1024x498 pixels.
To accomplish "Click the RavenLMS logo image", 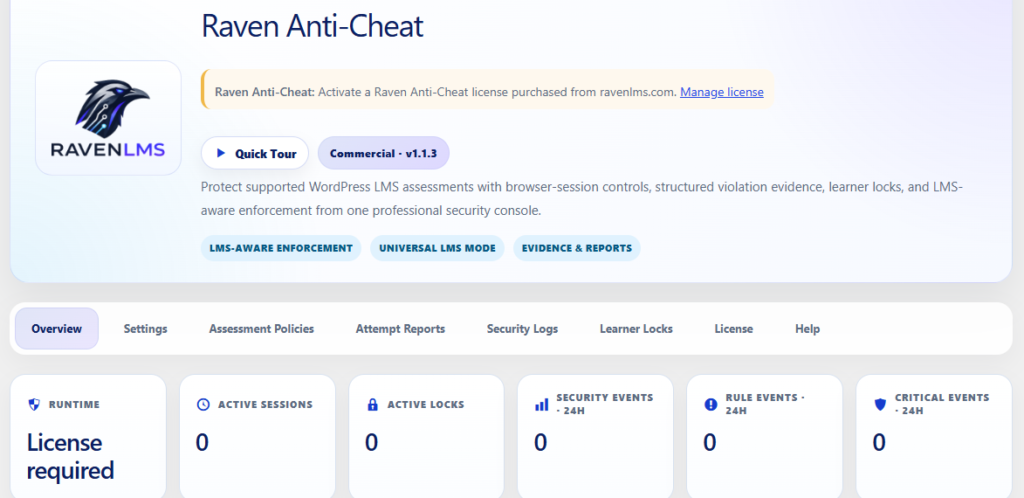I will tap(108, 118).
